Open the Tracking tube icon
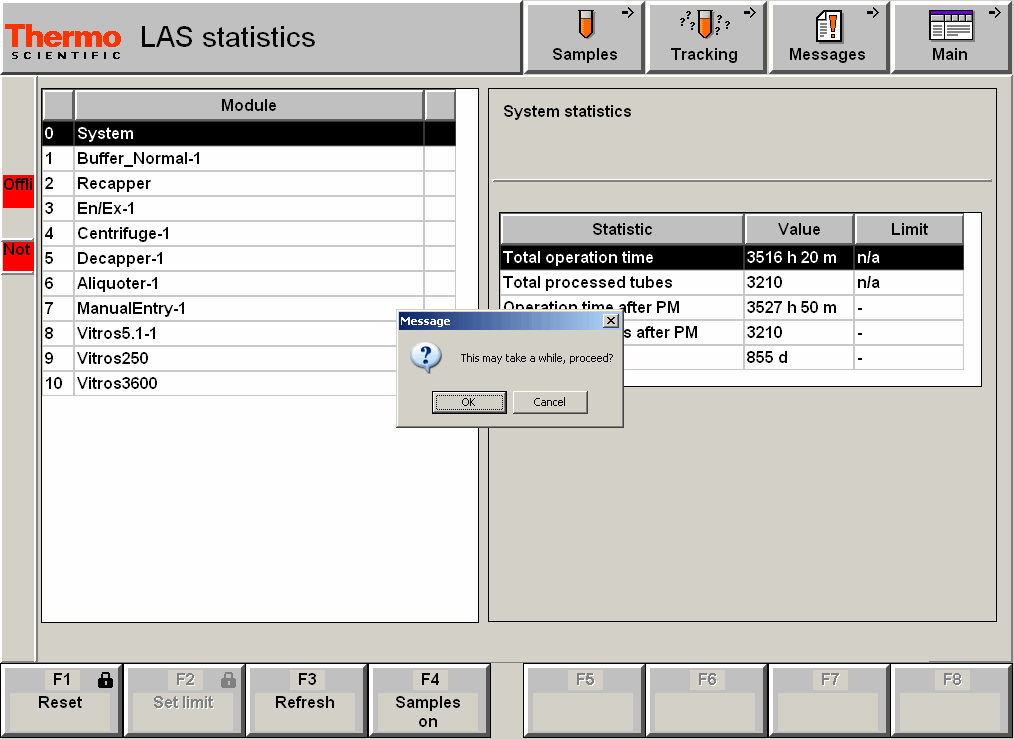The width and height of the screenshot is (1014, 739). pos(704,24)
